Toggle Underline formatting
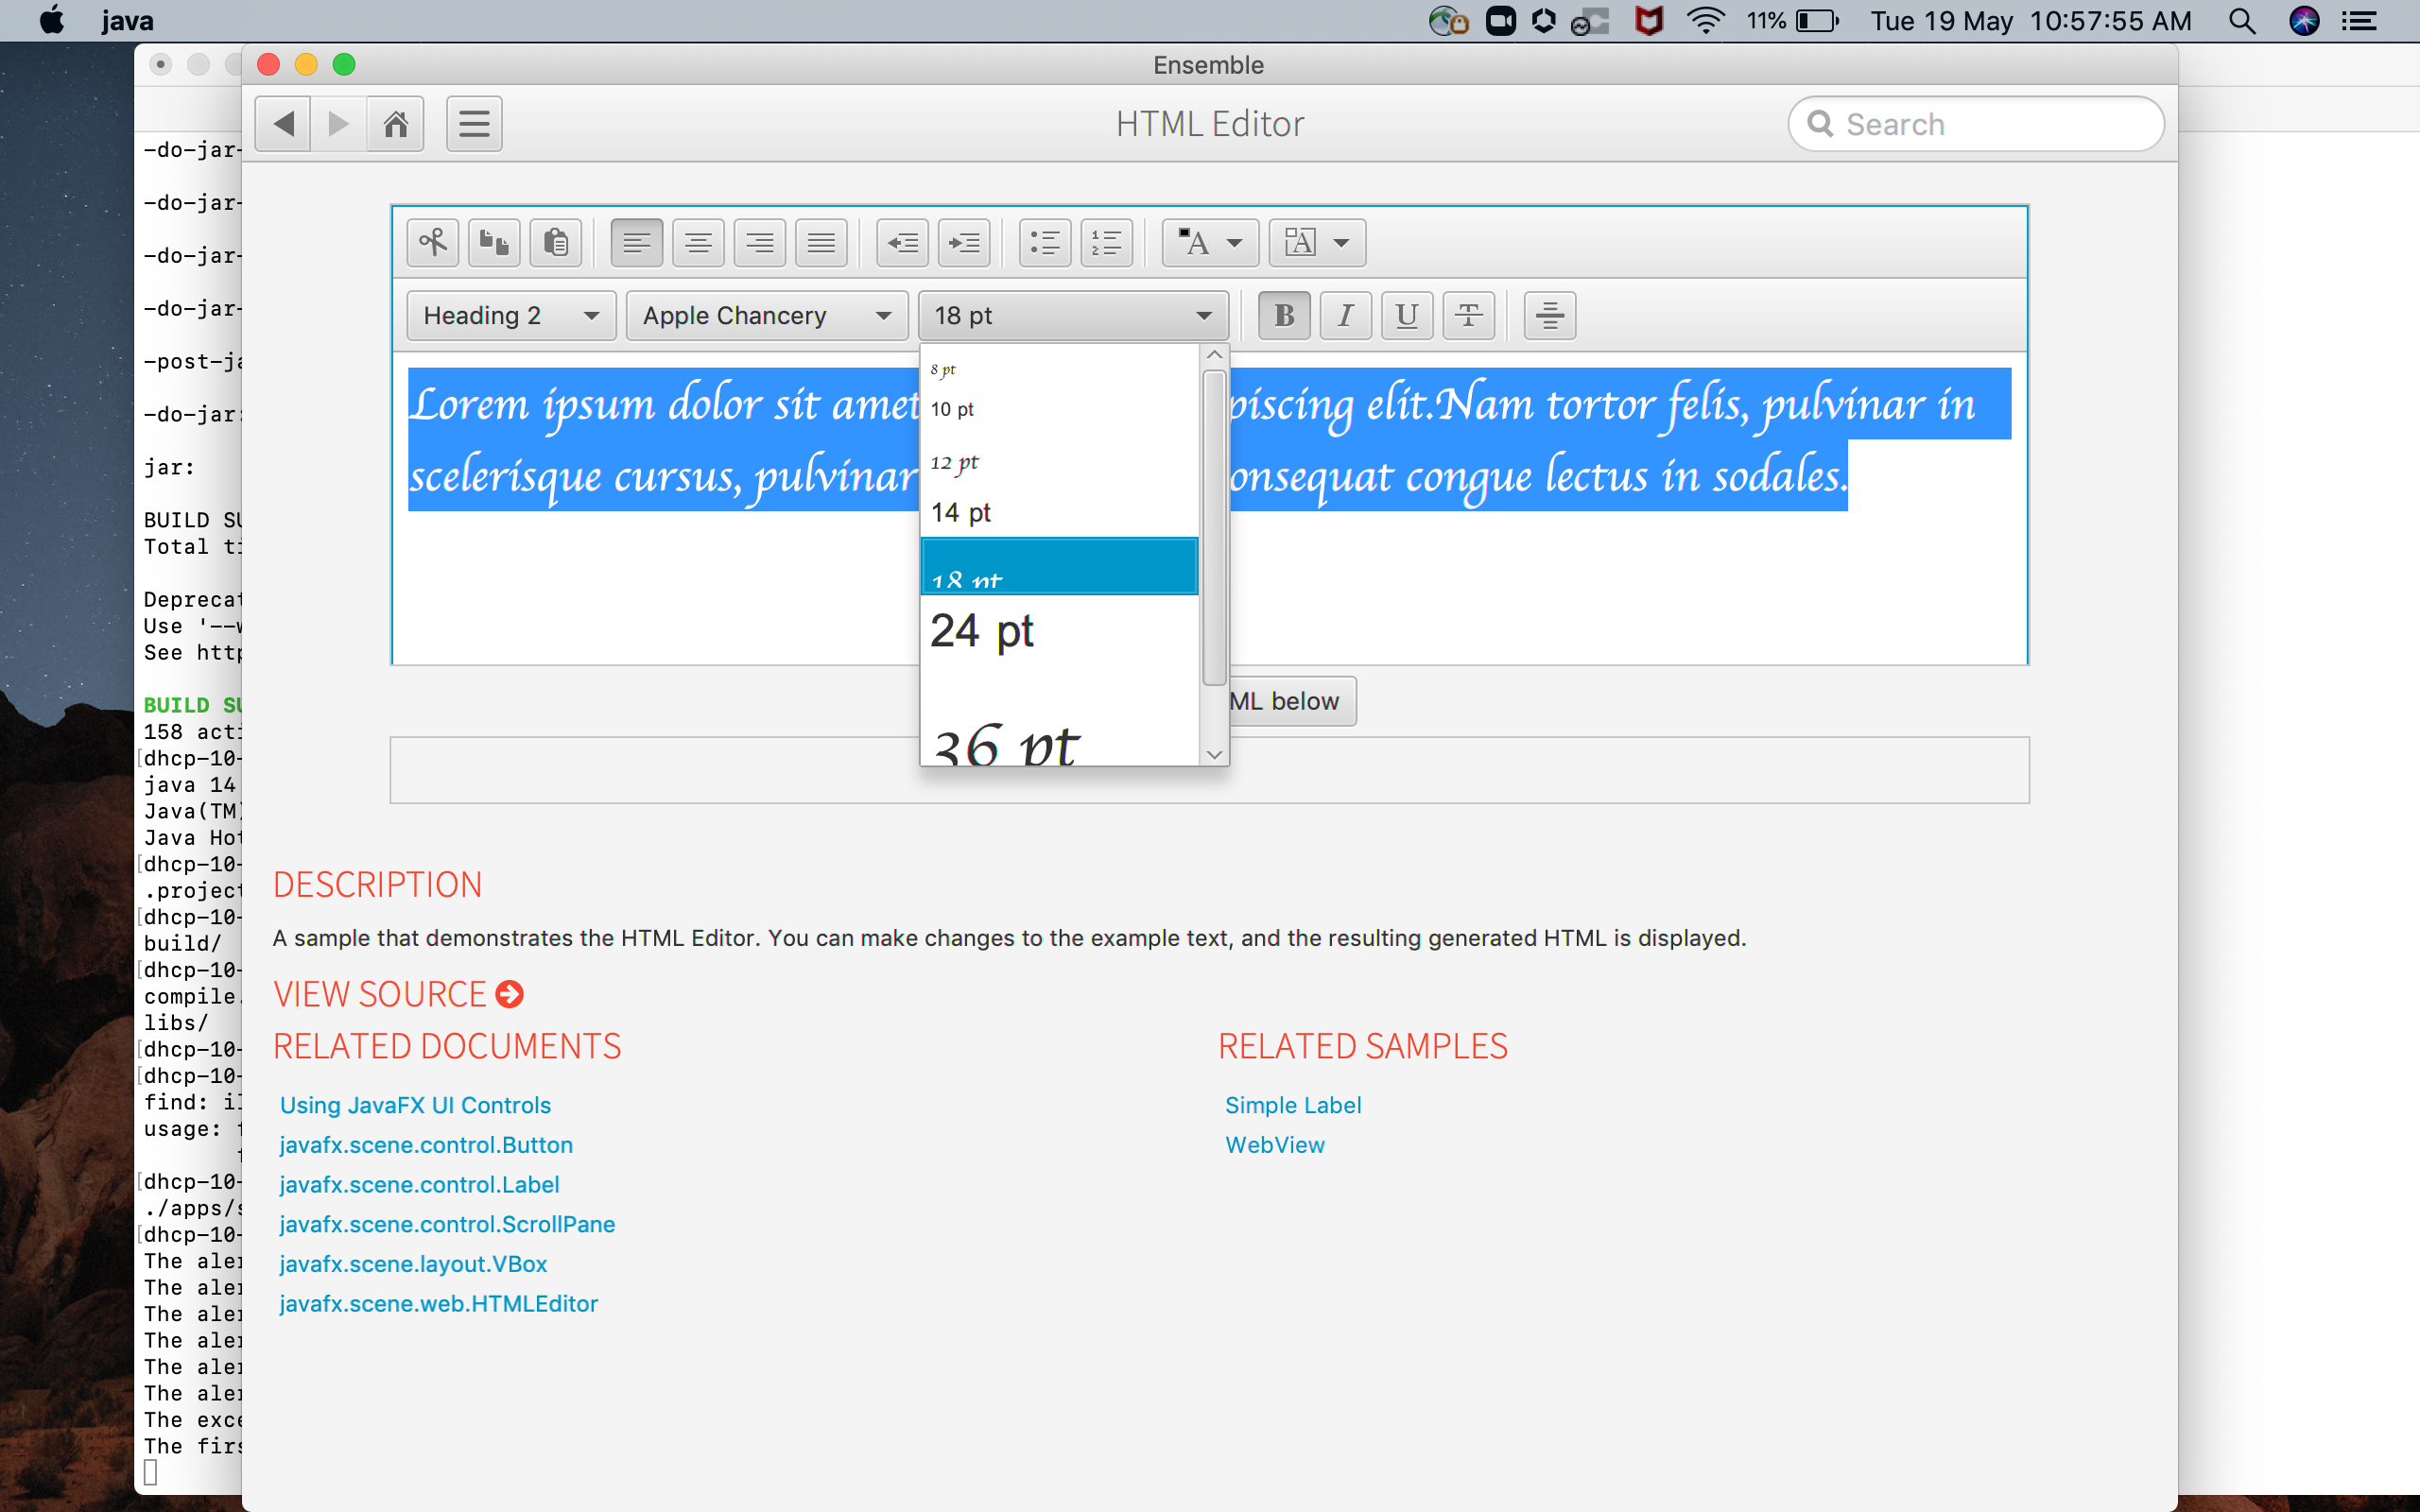 [x=1407, y=316]
